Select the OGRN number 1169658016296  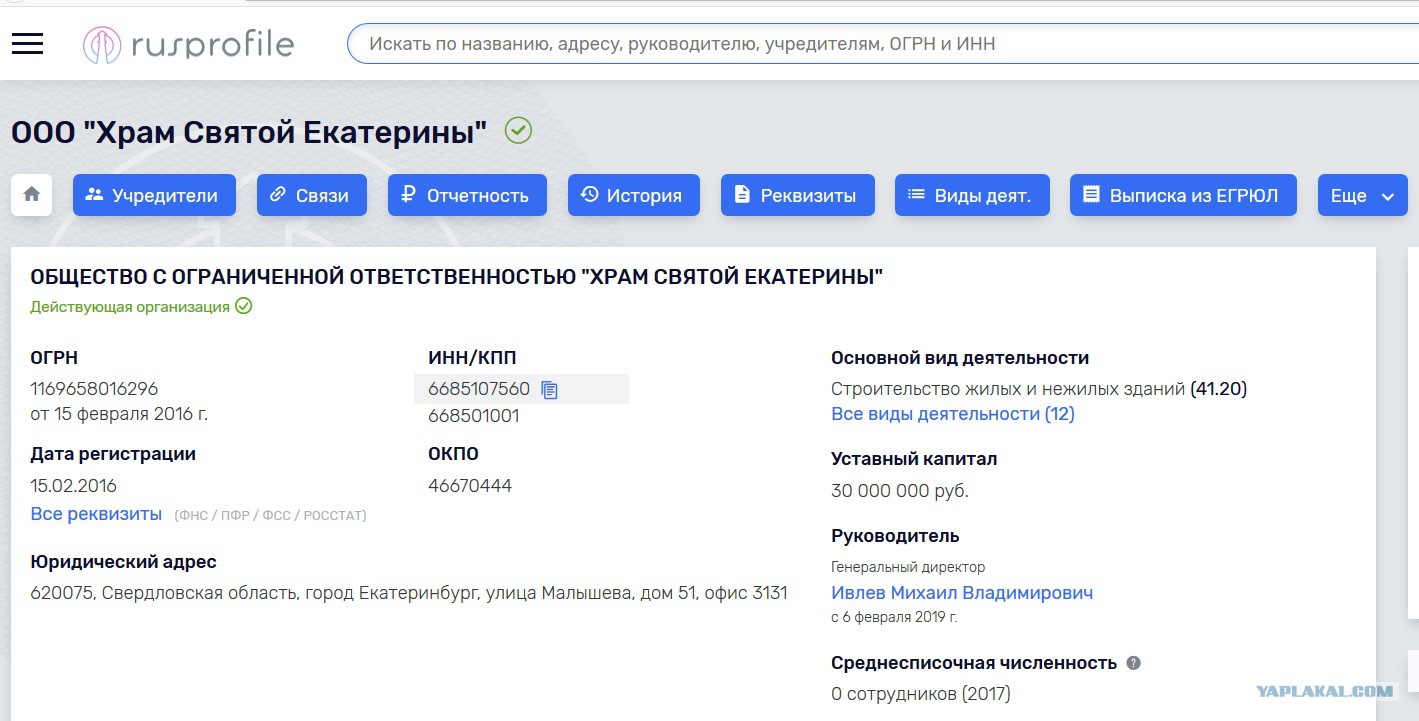[x=94, y=389]
